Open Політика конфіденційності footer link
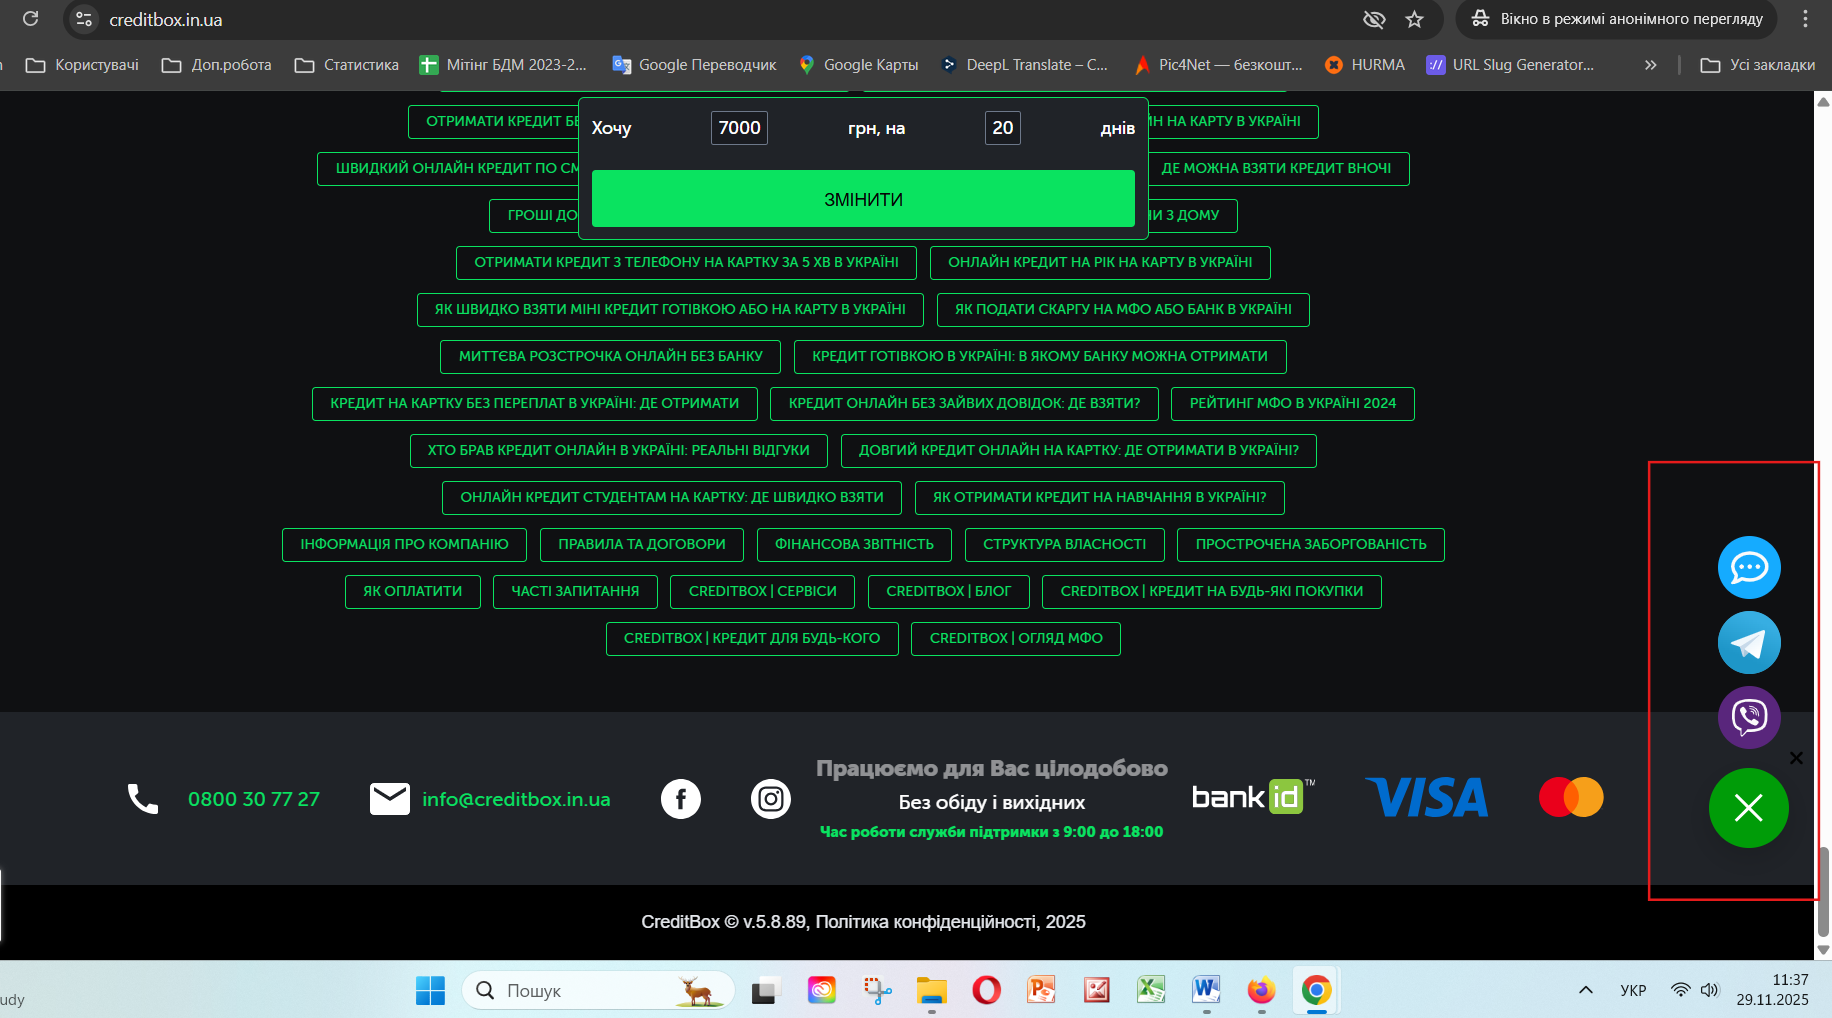This screenshot has width=1832, height=1018. tap(925, 922)
